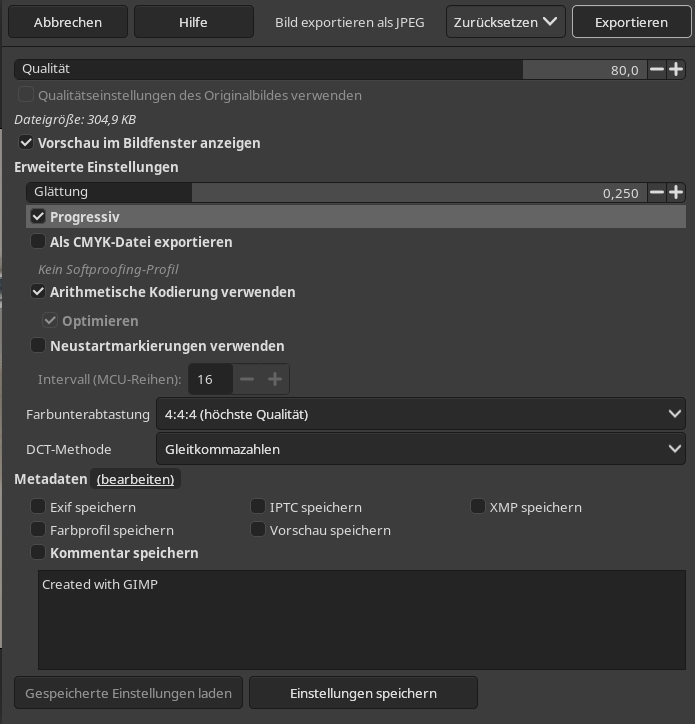Screen dimensions: 695x724
Task: Click the Qualität slider bar
Action: coord(330,70)
